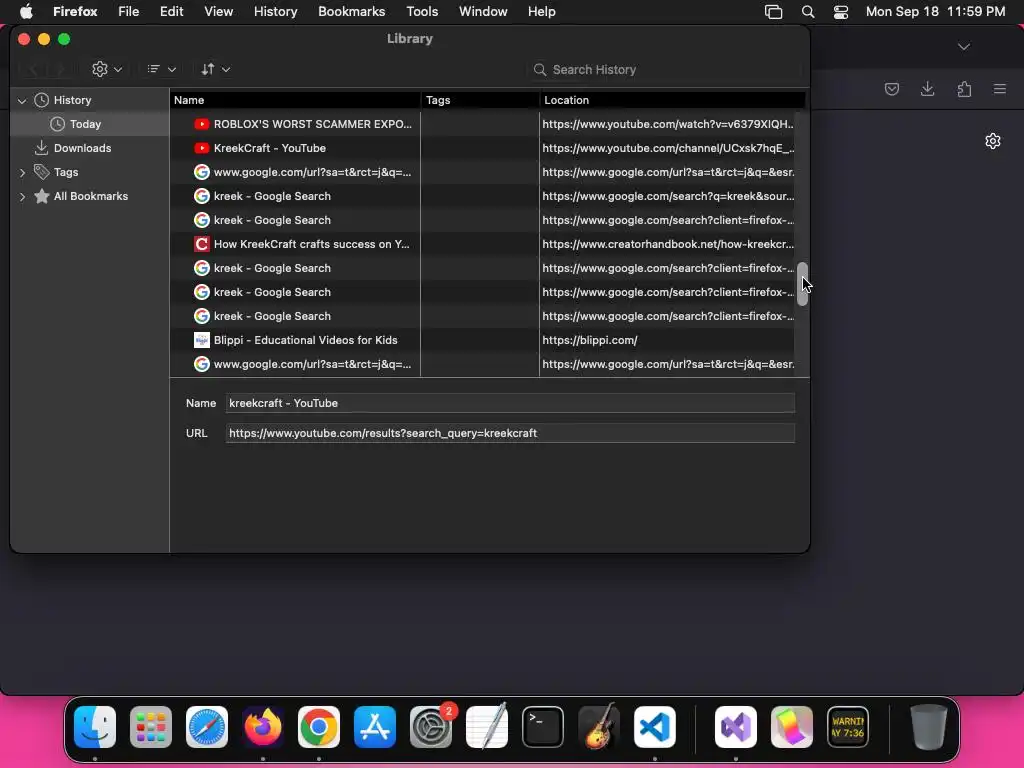The width and height of the screenshot is (1024, 768).
Task: Open Launchpad from the Dock
Action: (x=151, y=727)
